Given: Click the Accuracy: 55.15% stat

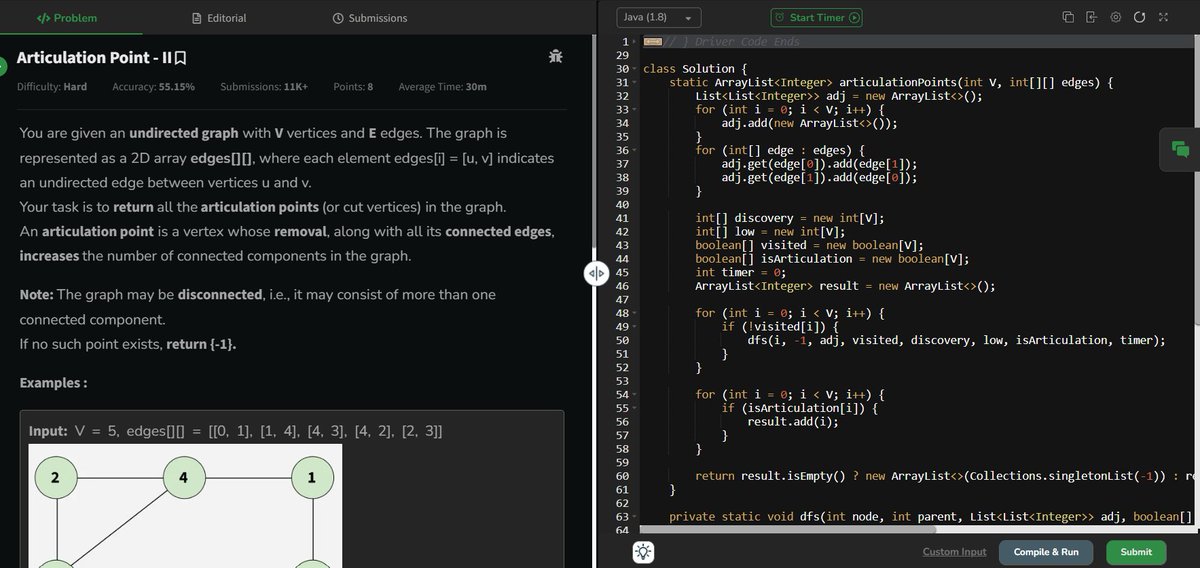Looking at the screenshot, I should click(154, 87).
